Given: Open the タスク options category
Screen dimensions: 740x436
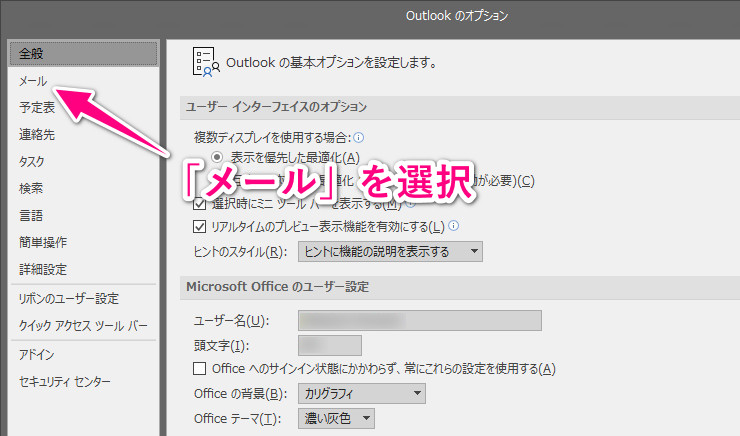Looking at the screenshot, I should coord(32,161).
